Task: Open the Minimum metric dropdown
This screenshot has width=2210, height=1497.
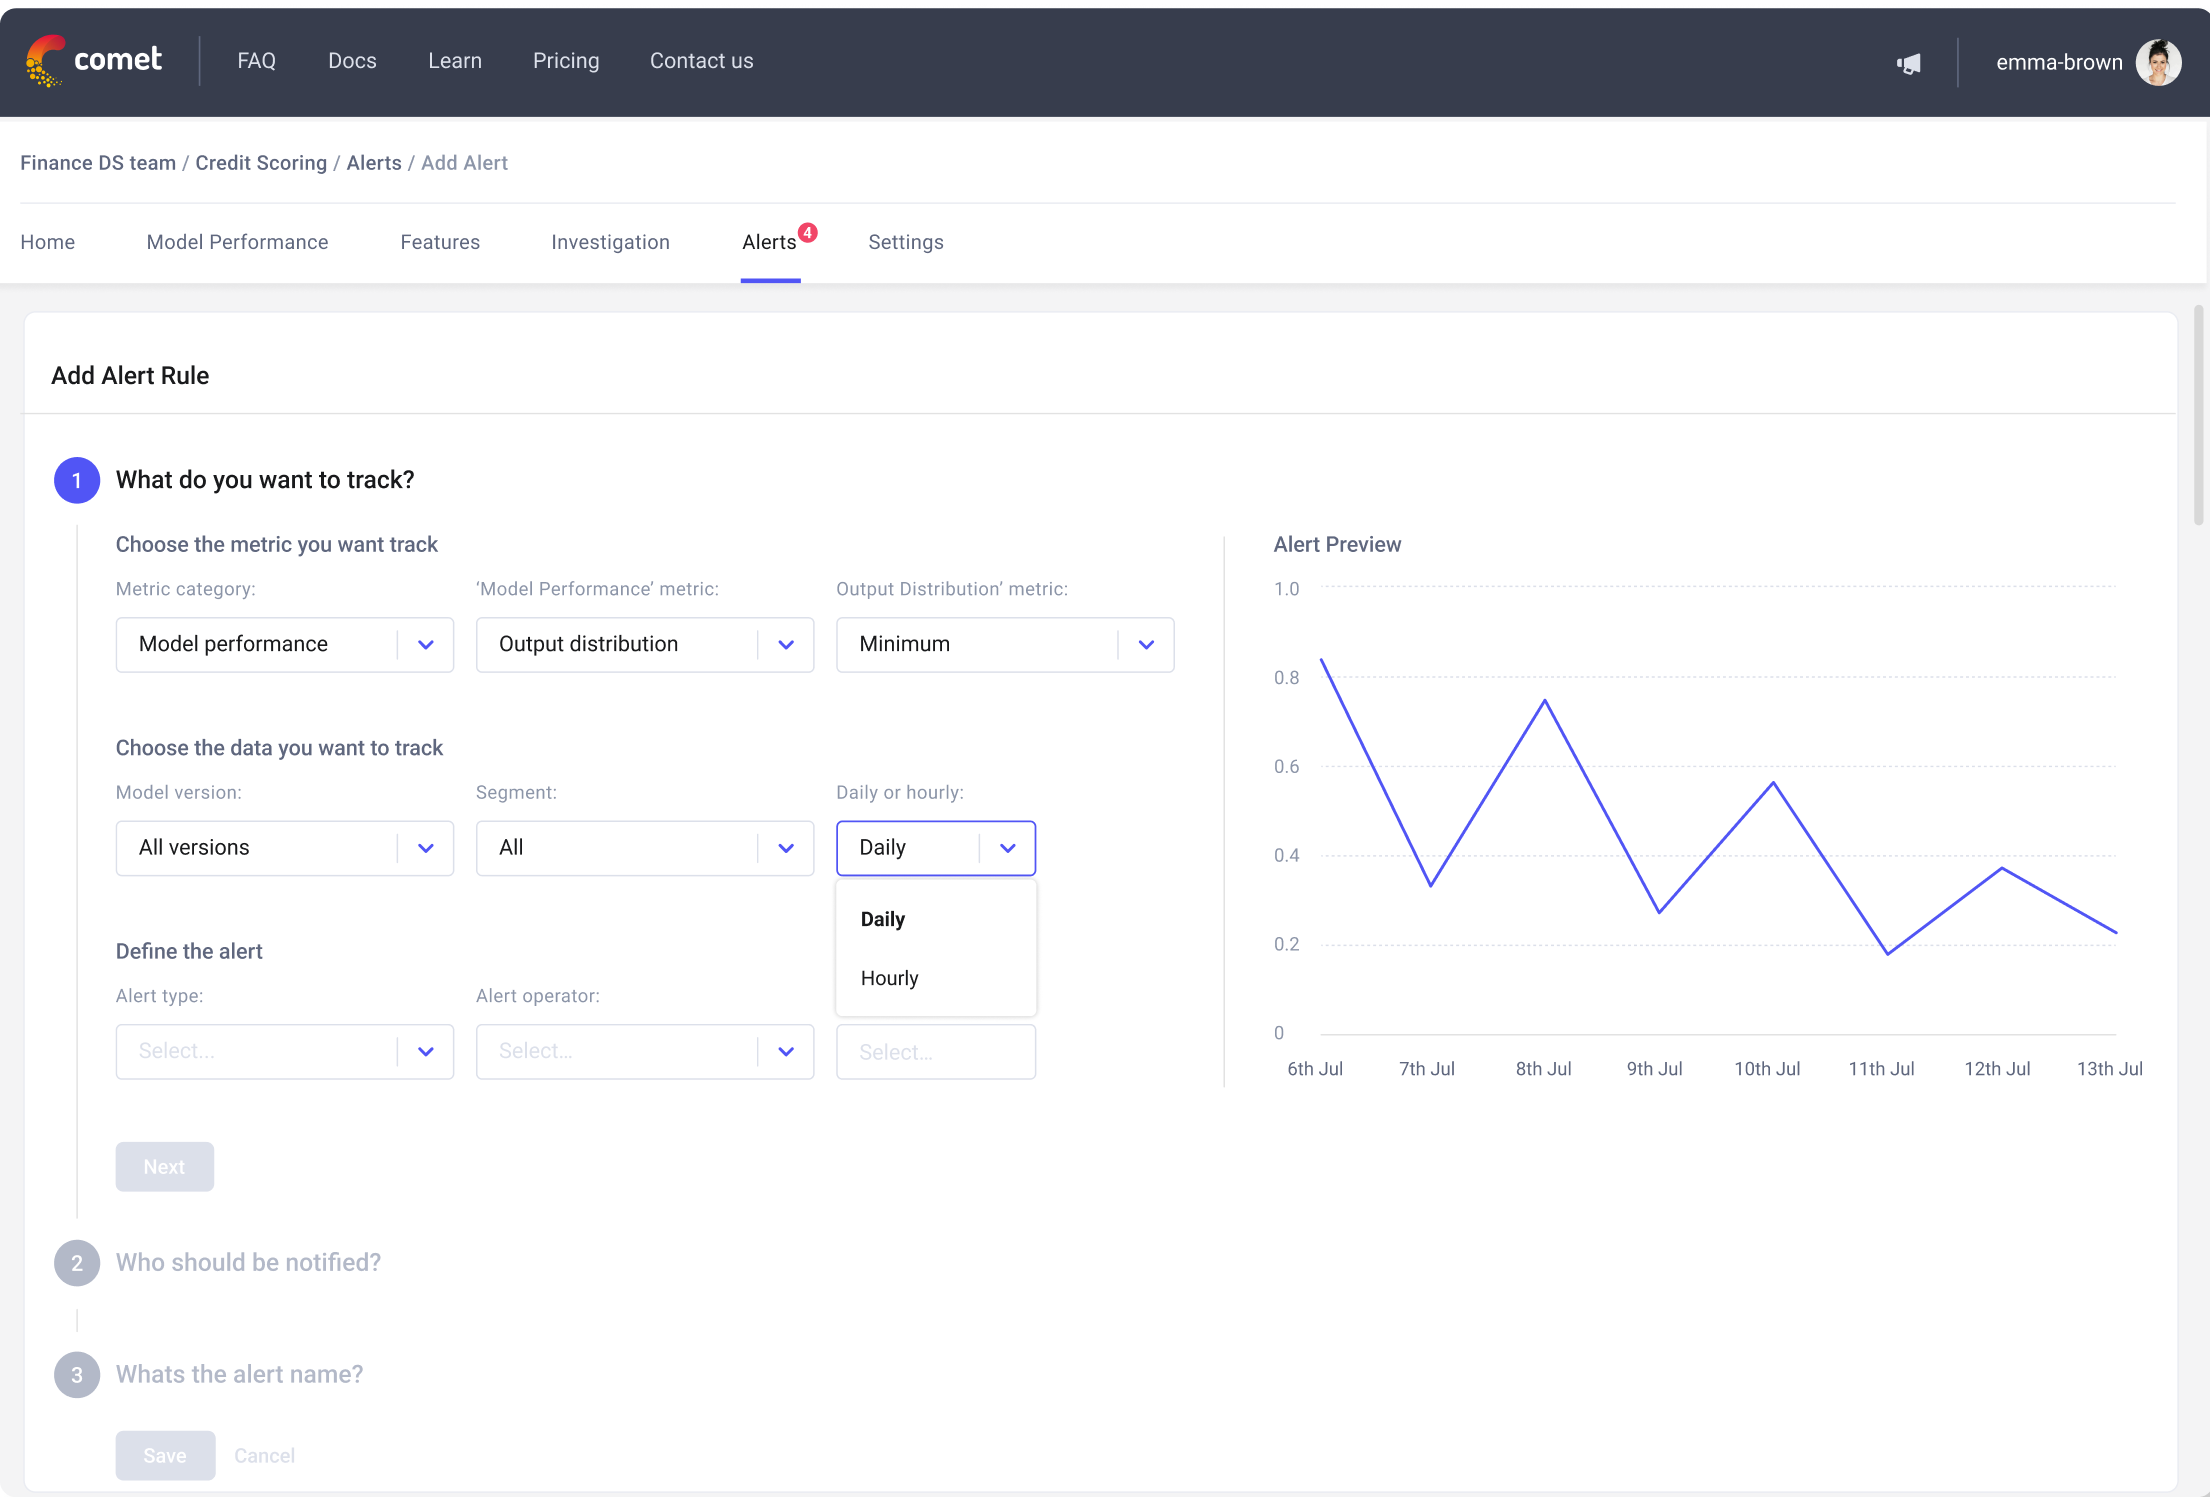Action: point(1005,644)
